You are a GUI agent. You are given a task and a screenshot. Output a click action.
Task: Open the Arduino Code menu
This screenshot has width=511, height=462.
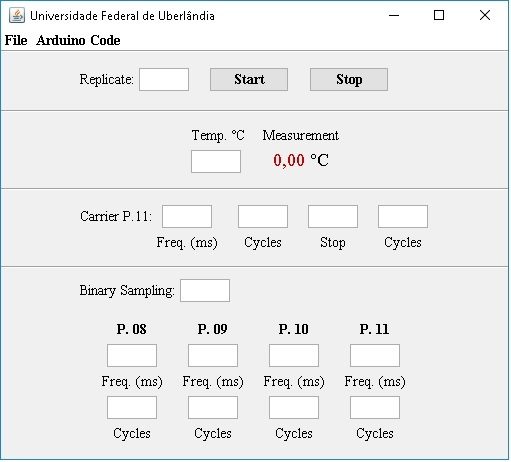[x=78, y=40]
